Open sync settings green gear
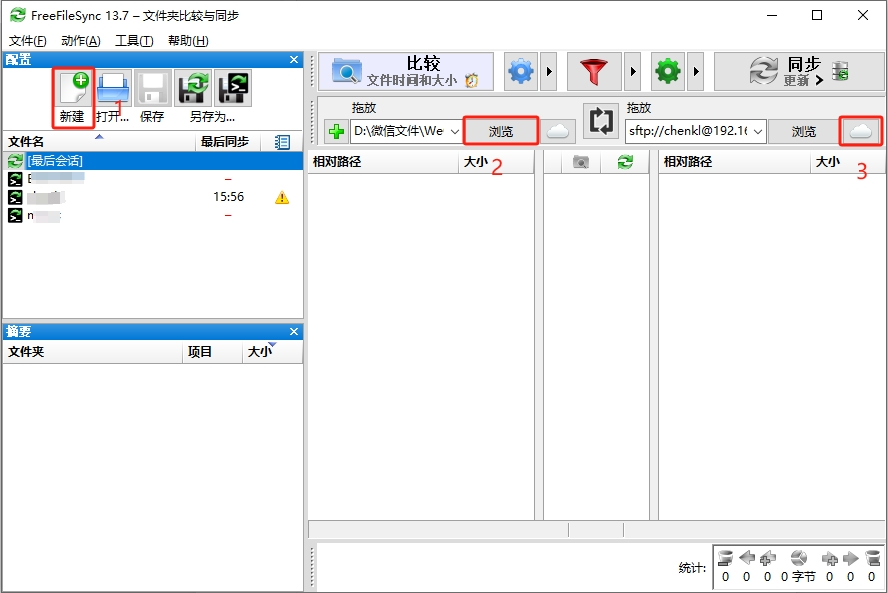 tap(668, 71)
